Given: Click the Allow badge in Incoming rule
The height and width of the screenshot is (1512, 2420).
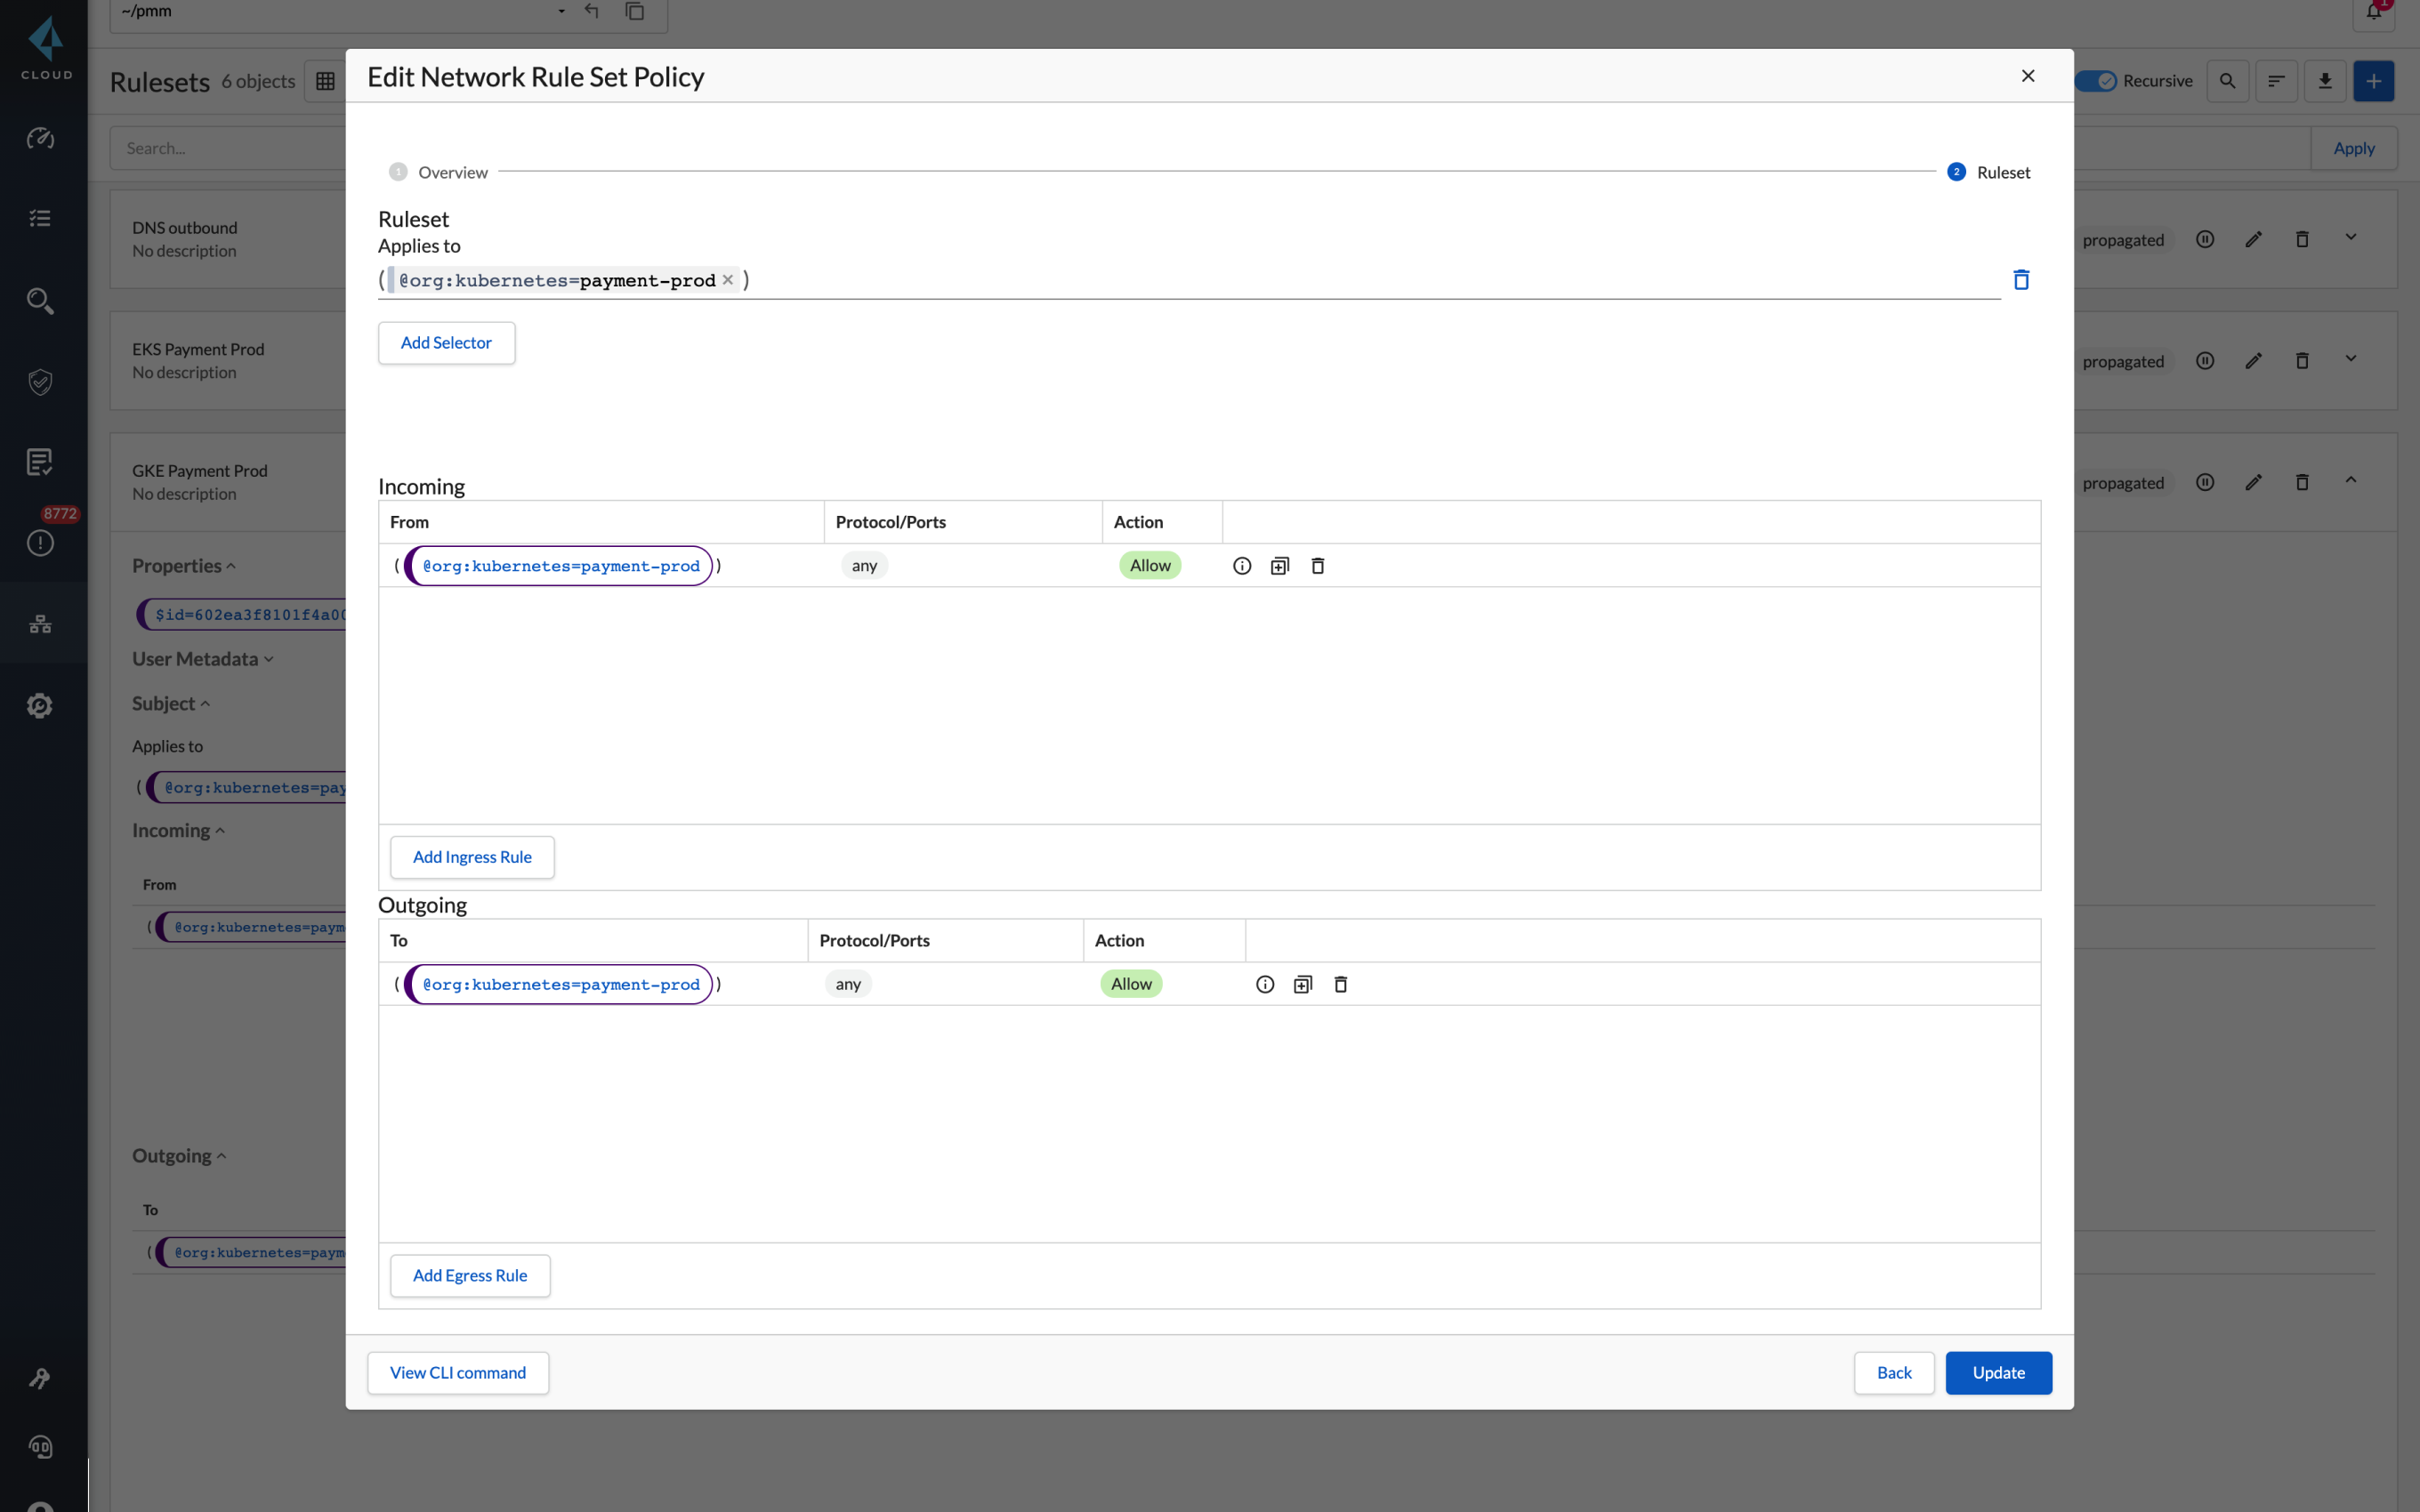Looking at the screenshot, I should click(x=1149, y=565).
